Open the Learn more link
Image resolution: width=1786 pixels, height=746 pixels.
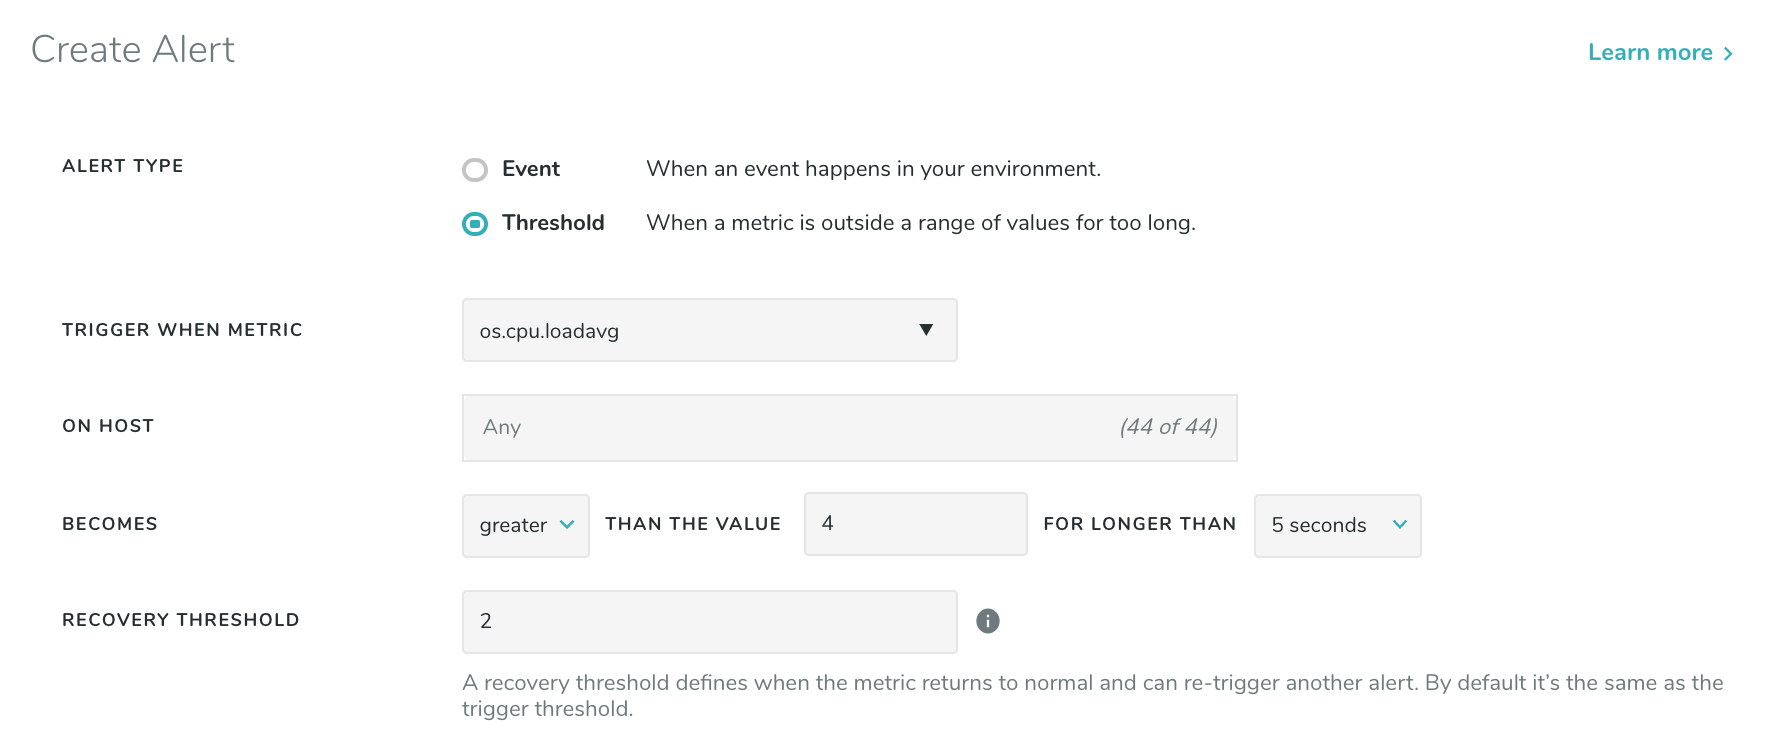[1650, 53]
